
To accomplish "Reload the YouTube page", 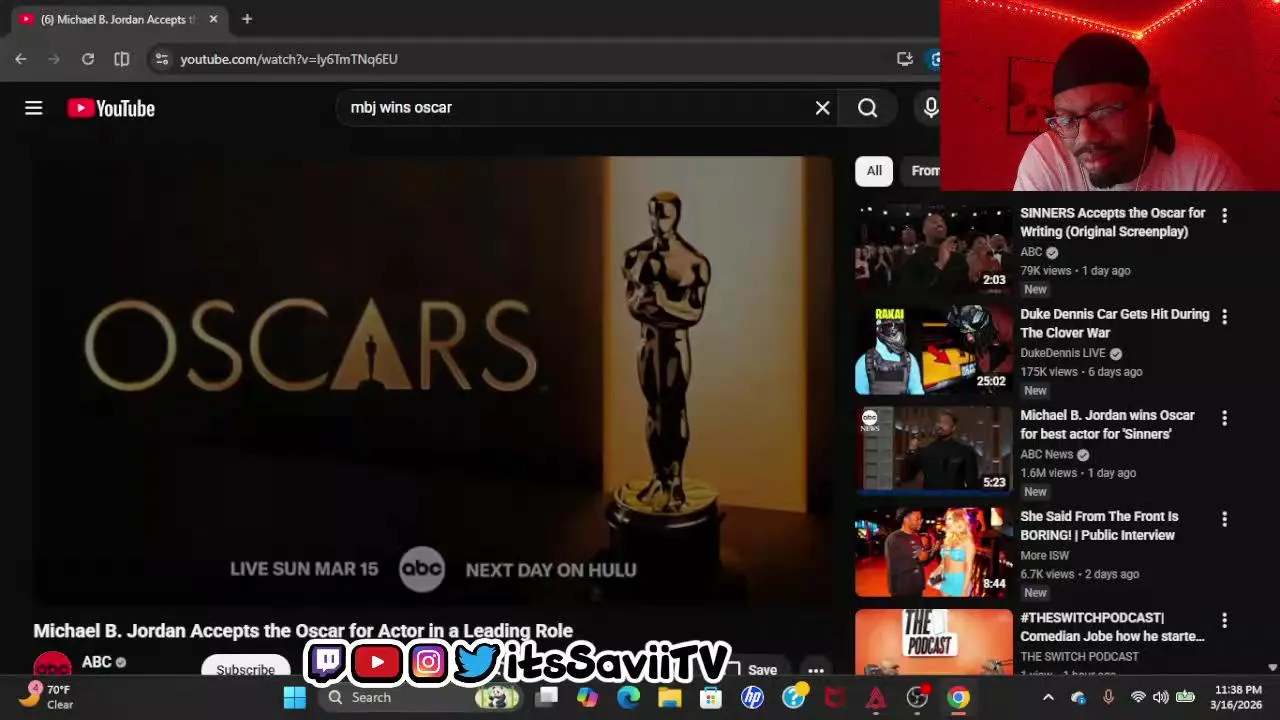I will pos(88,59).
